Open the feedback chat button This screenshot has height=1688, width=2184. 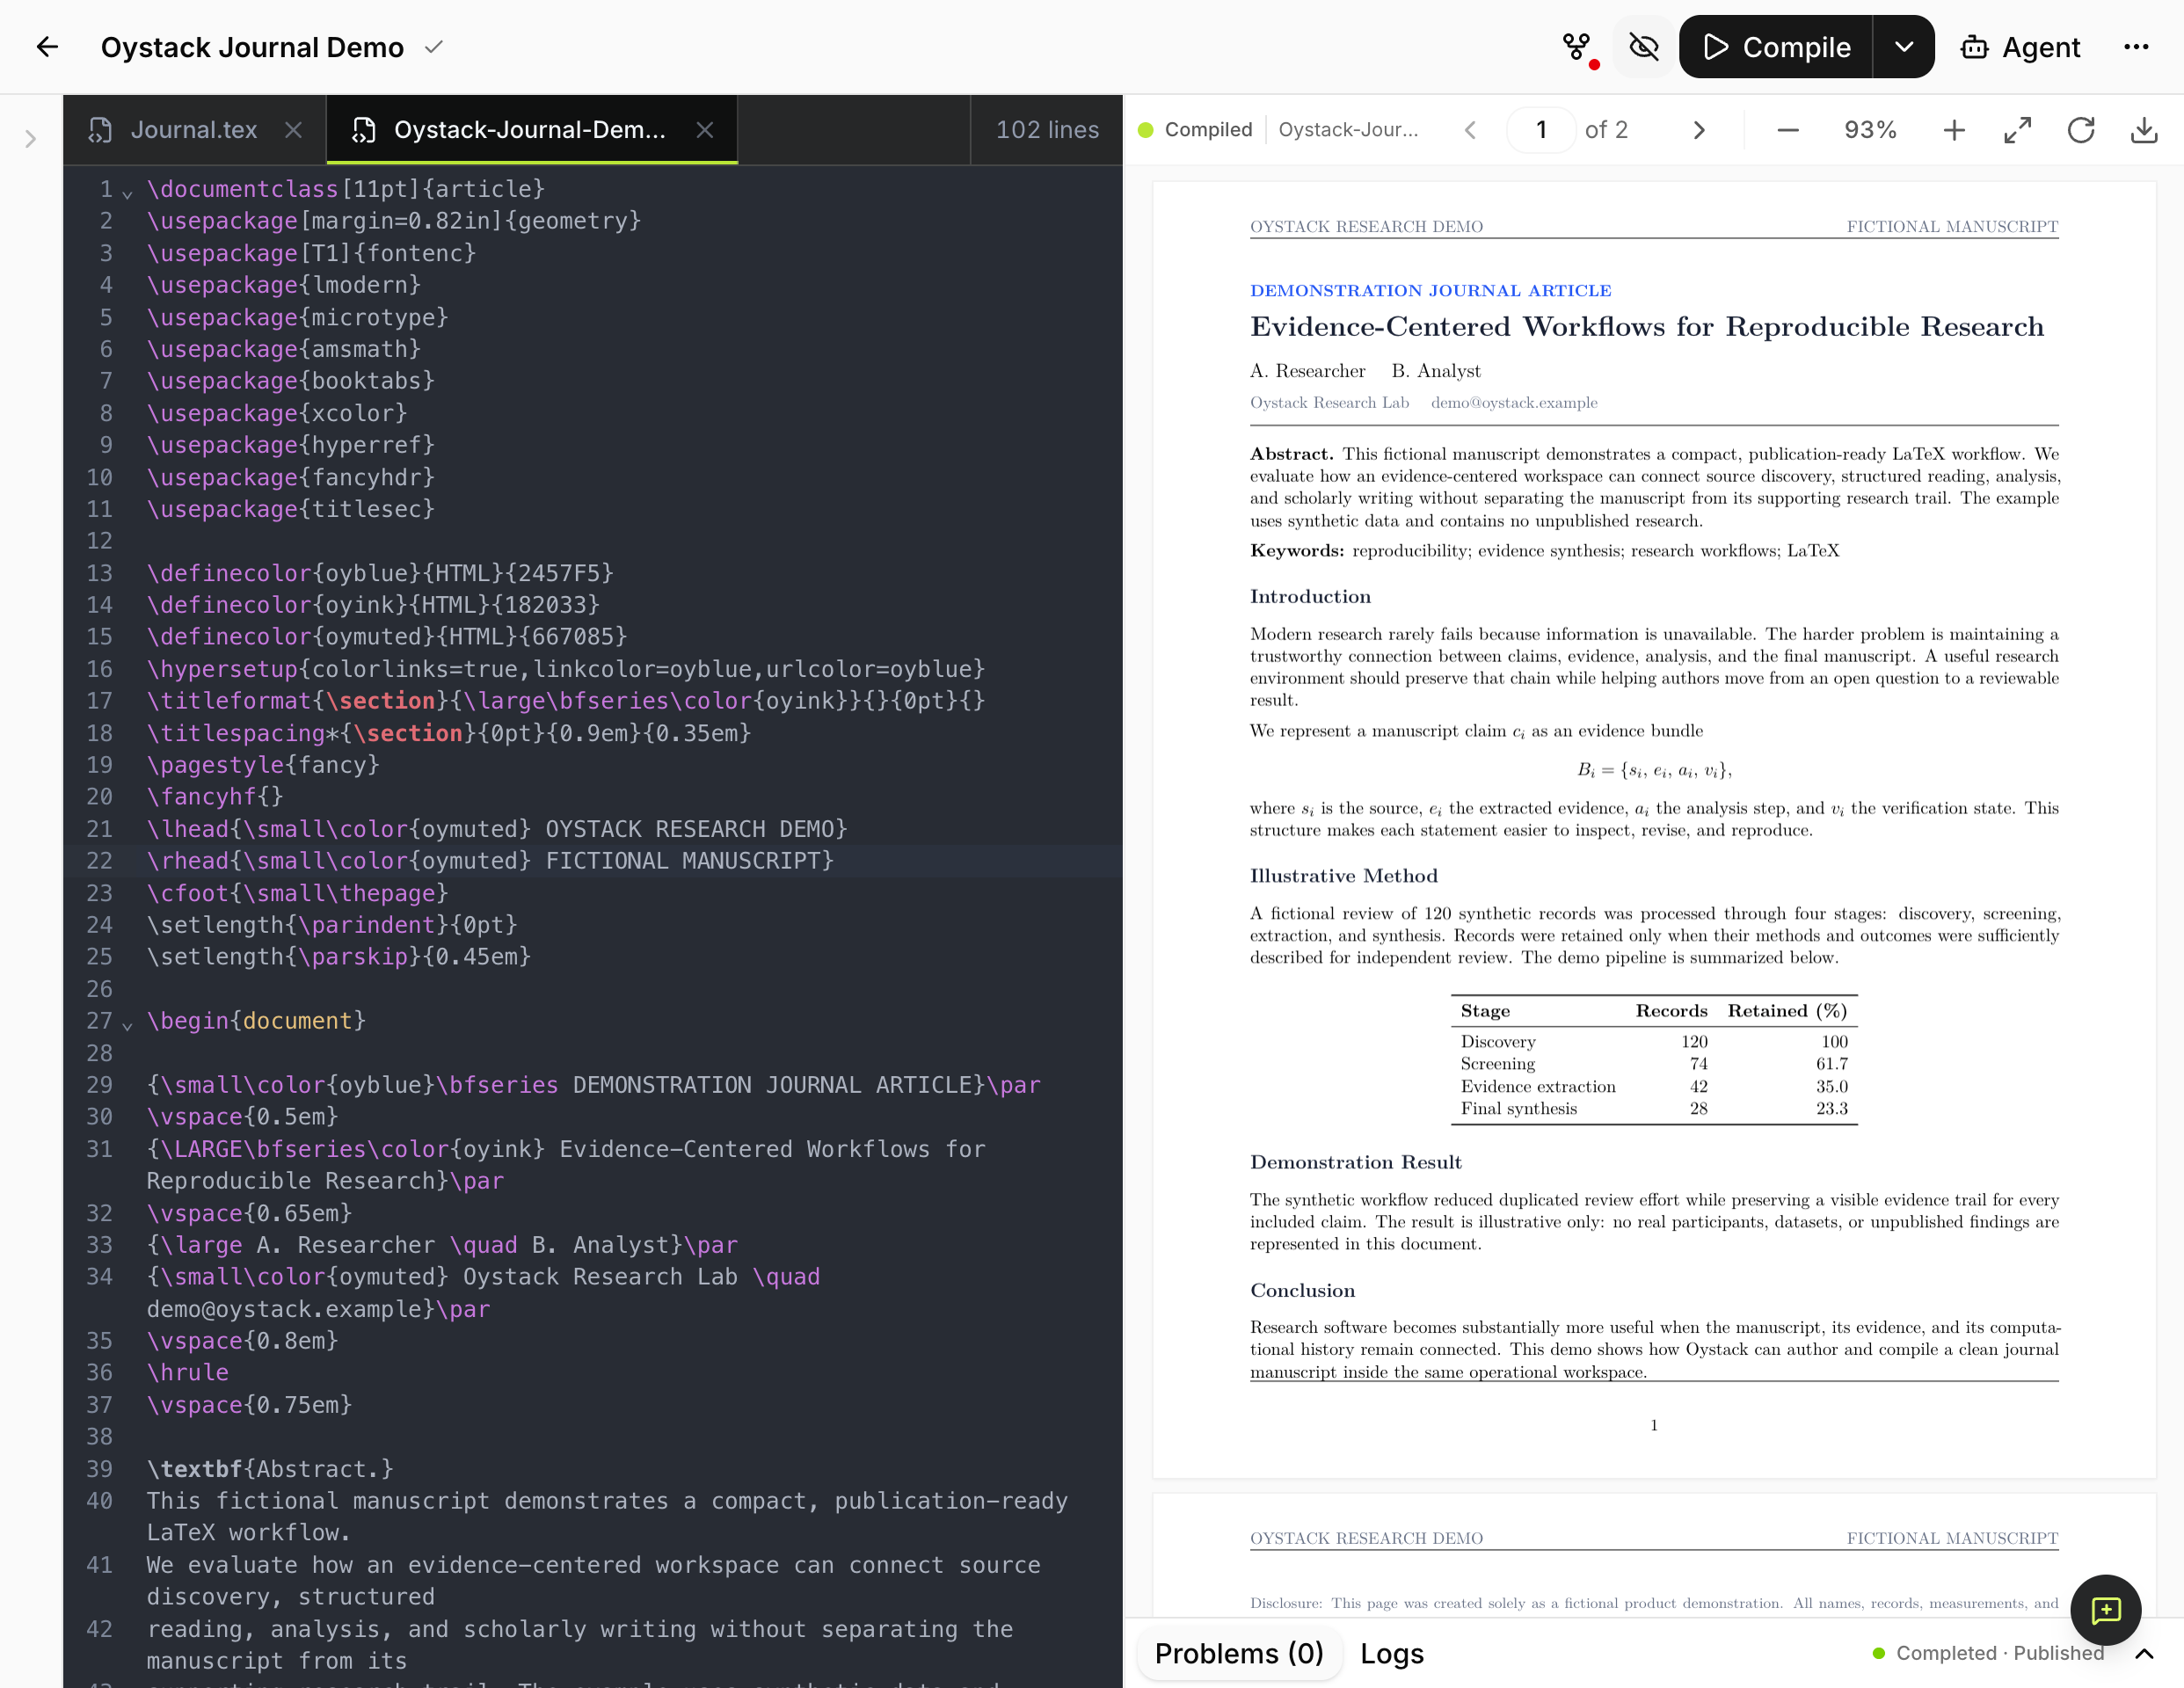(2106, 1610)
